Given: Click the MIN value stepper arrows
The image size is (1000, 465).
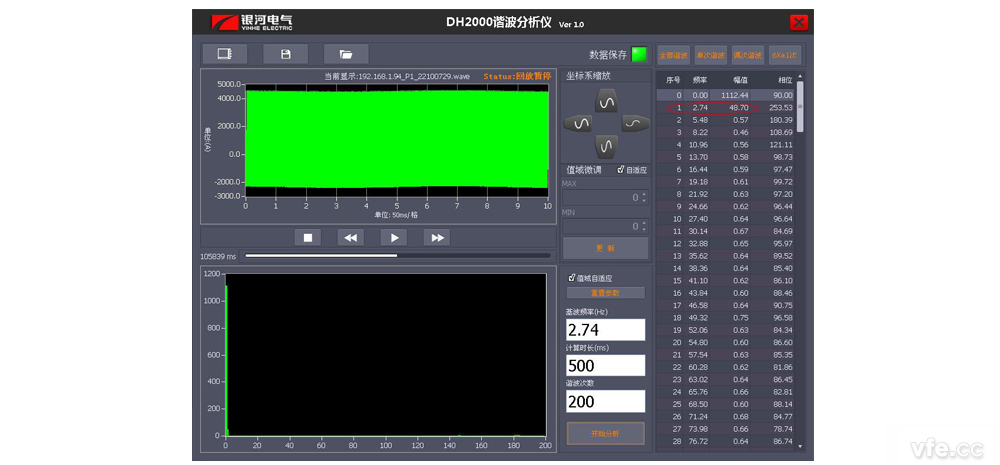Looking at the screenshot, I should click(x=643, y=227).
